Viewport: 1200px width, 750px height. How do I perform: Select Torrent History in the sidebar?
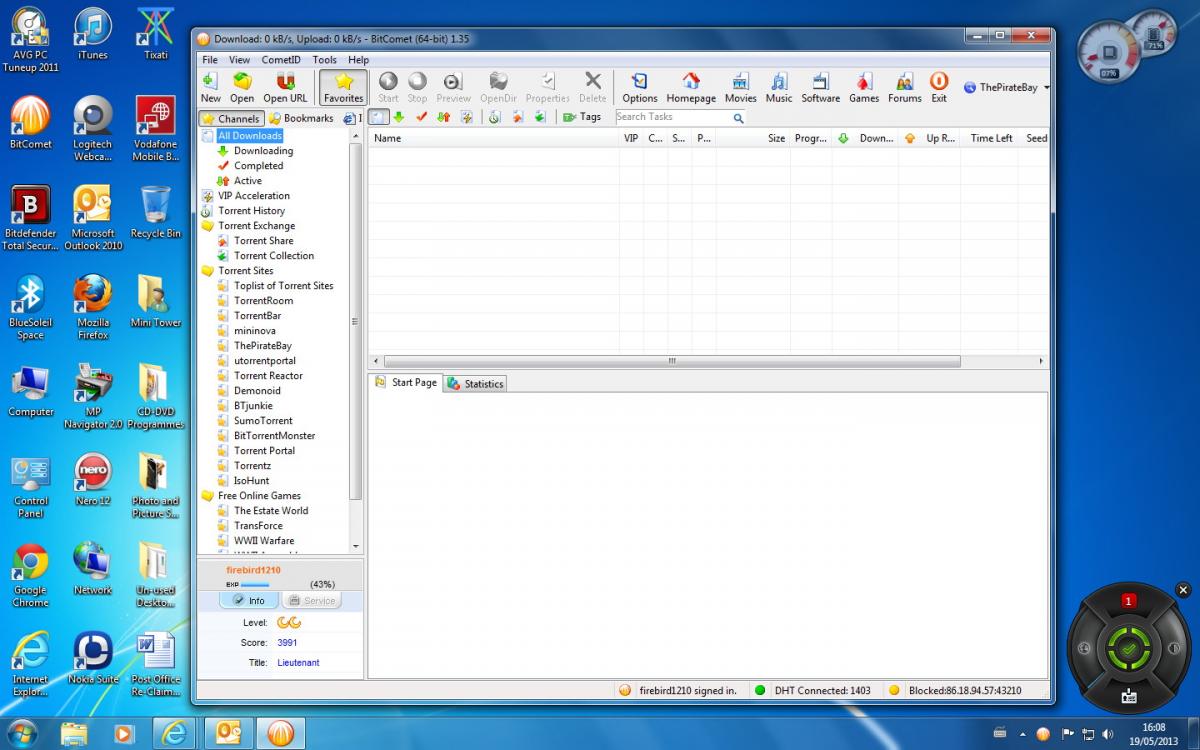(x=251, y=211)
